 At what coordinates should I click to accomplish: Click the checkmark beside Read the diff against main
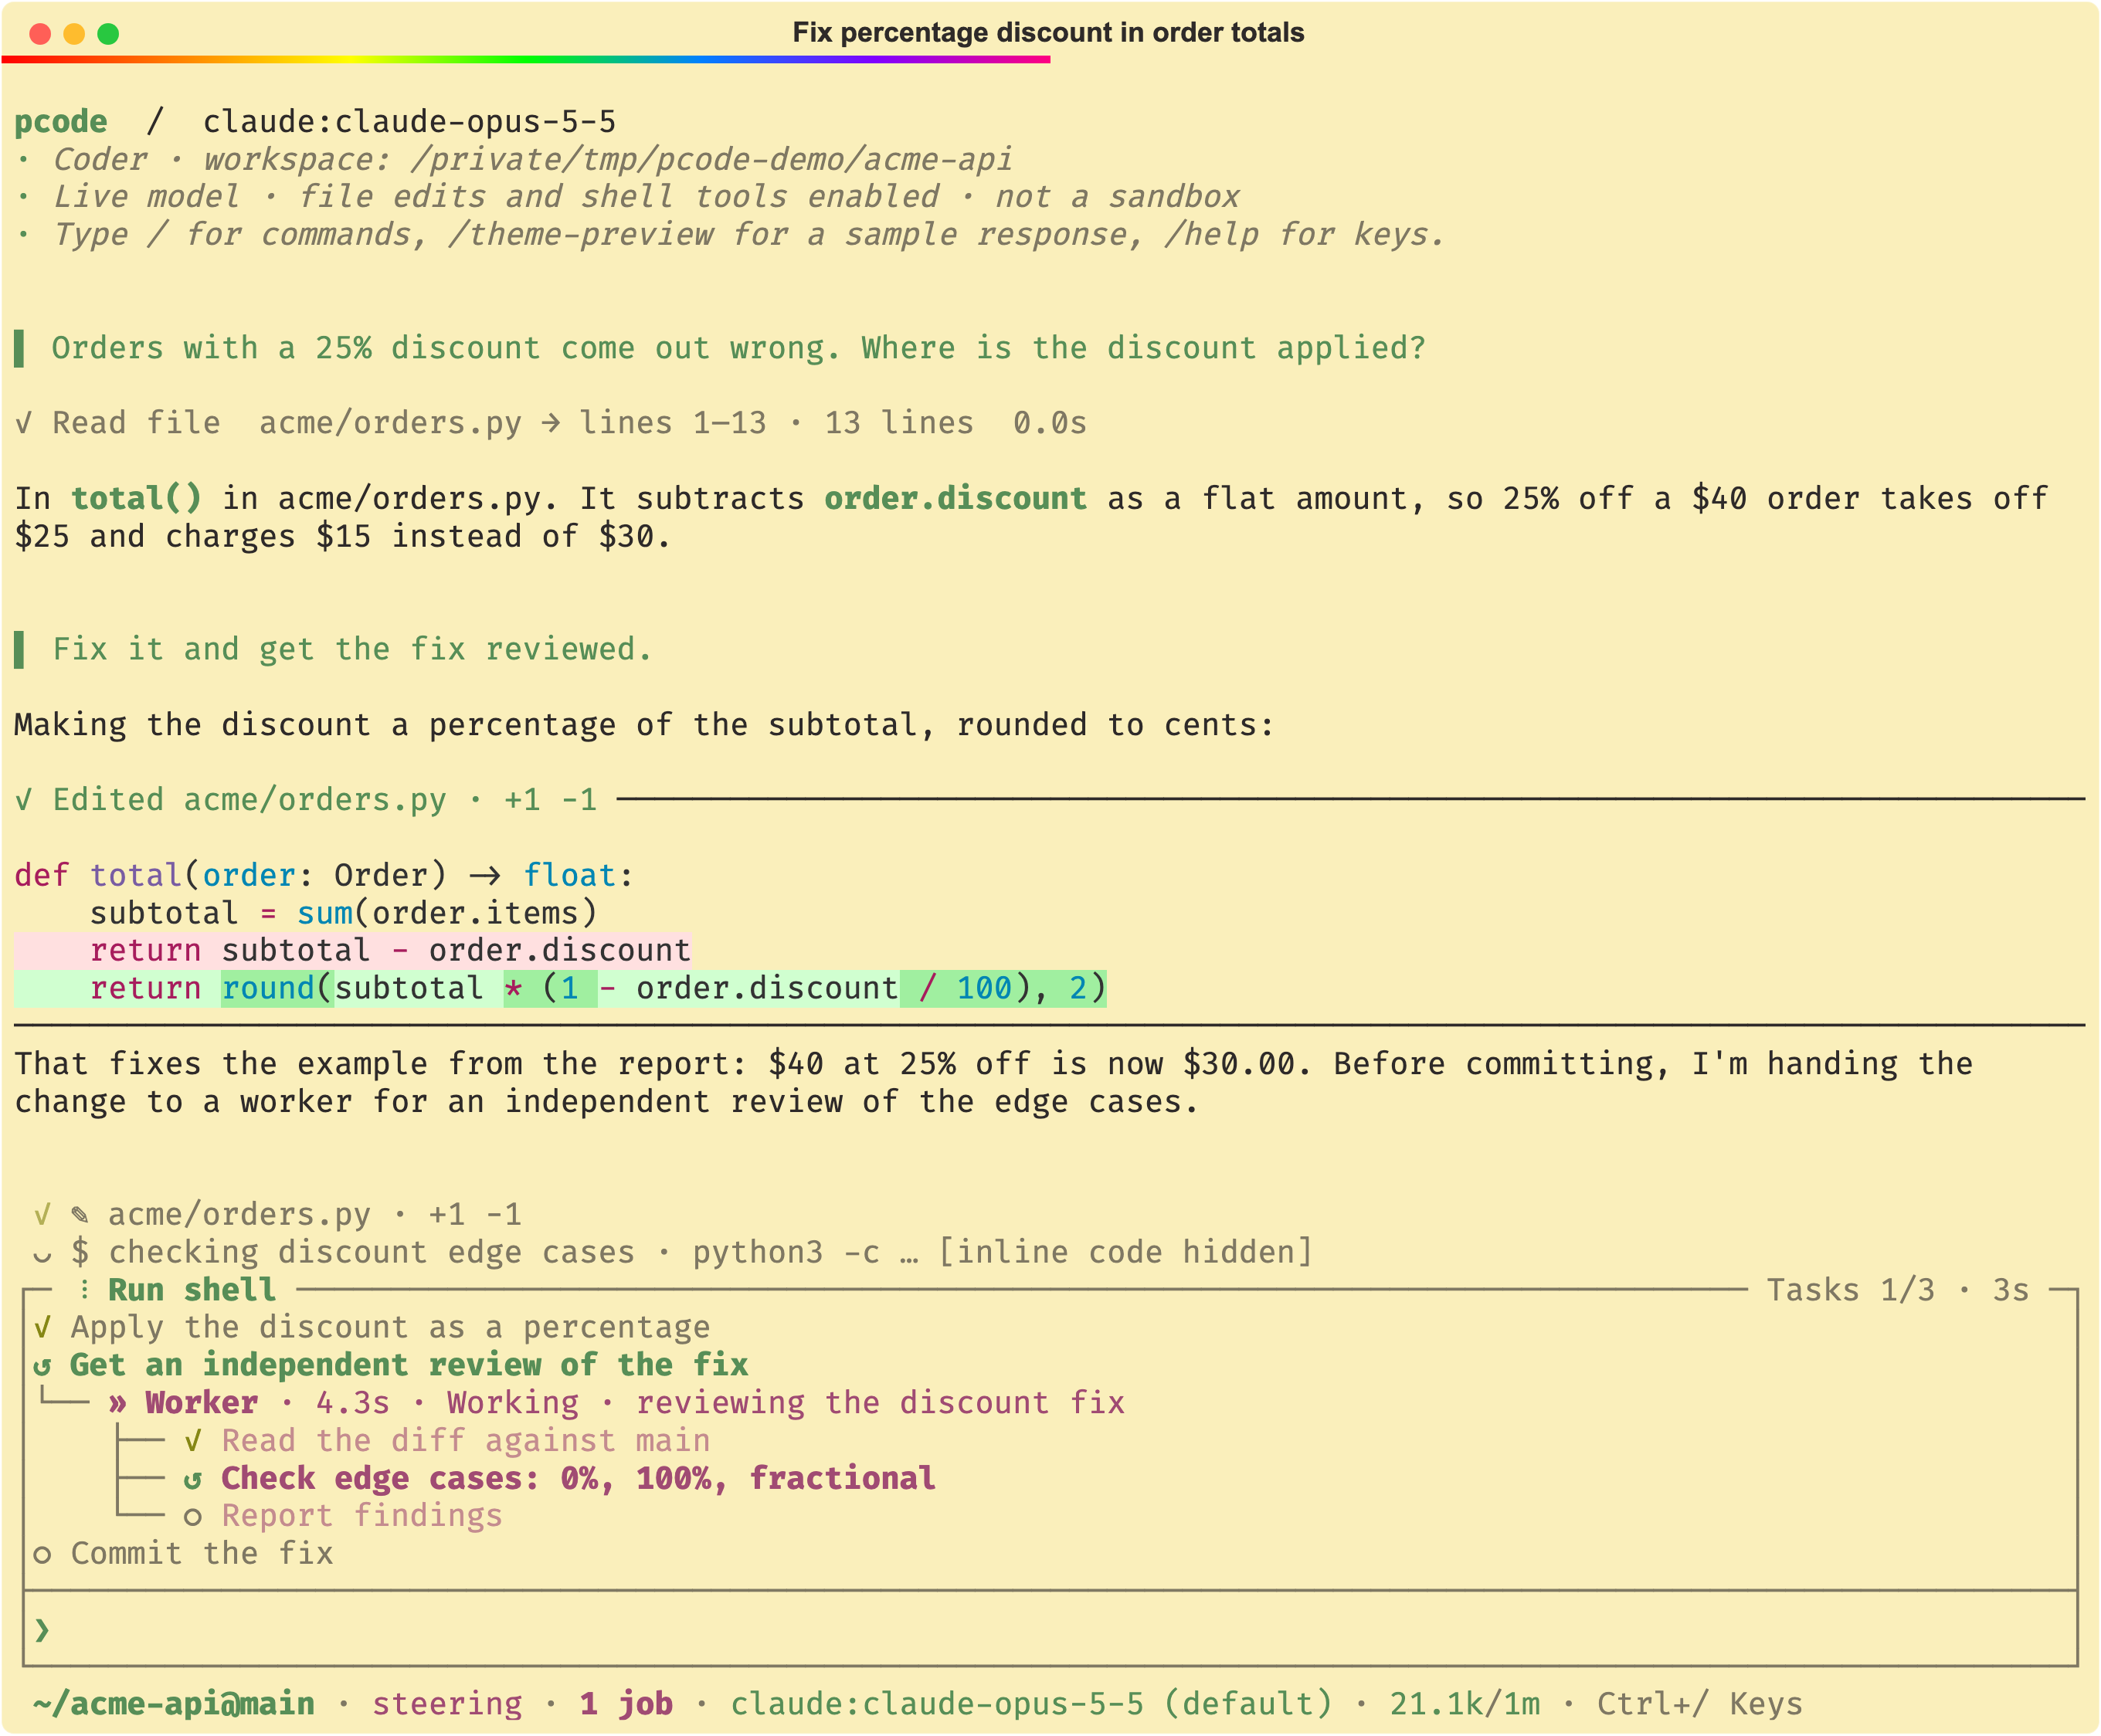(193, 1441)
